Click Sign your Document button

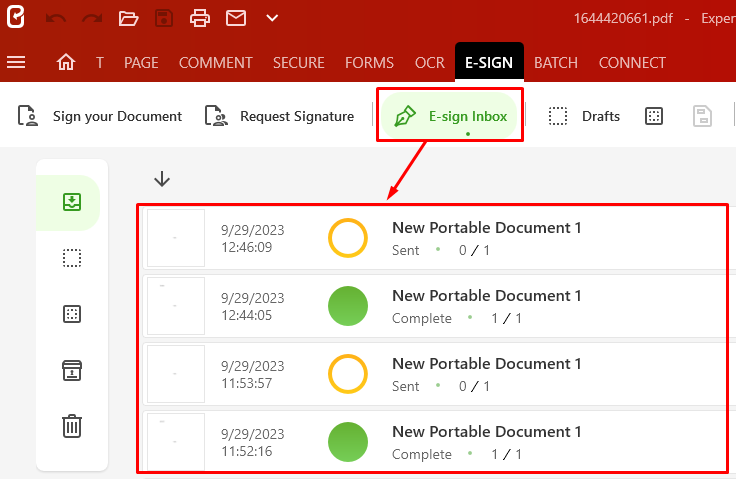pos(100,116)
